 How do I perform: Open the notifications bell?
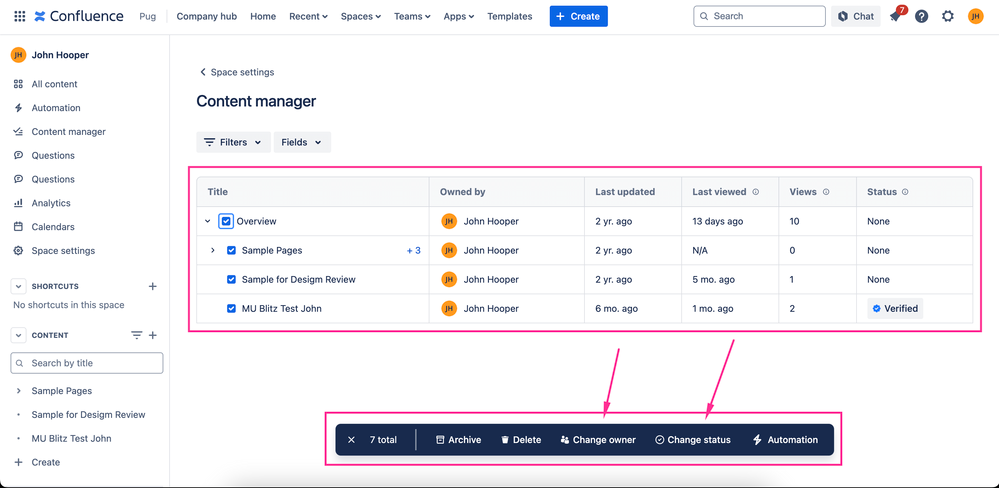tap(896, 16)
